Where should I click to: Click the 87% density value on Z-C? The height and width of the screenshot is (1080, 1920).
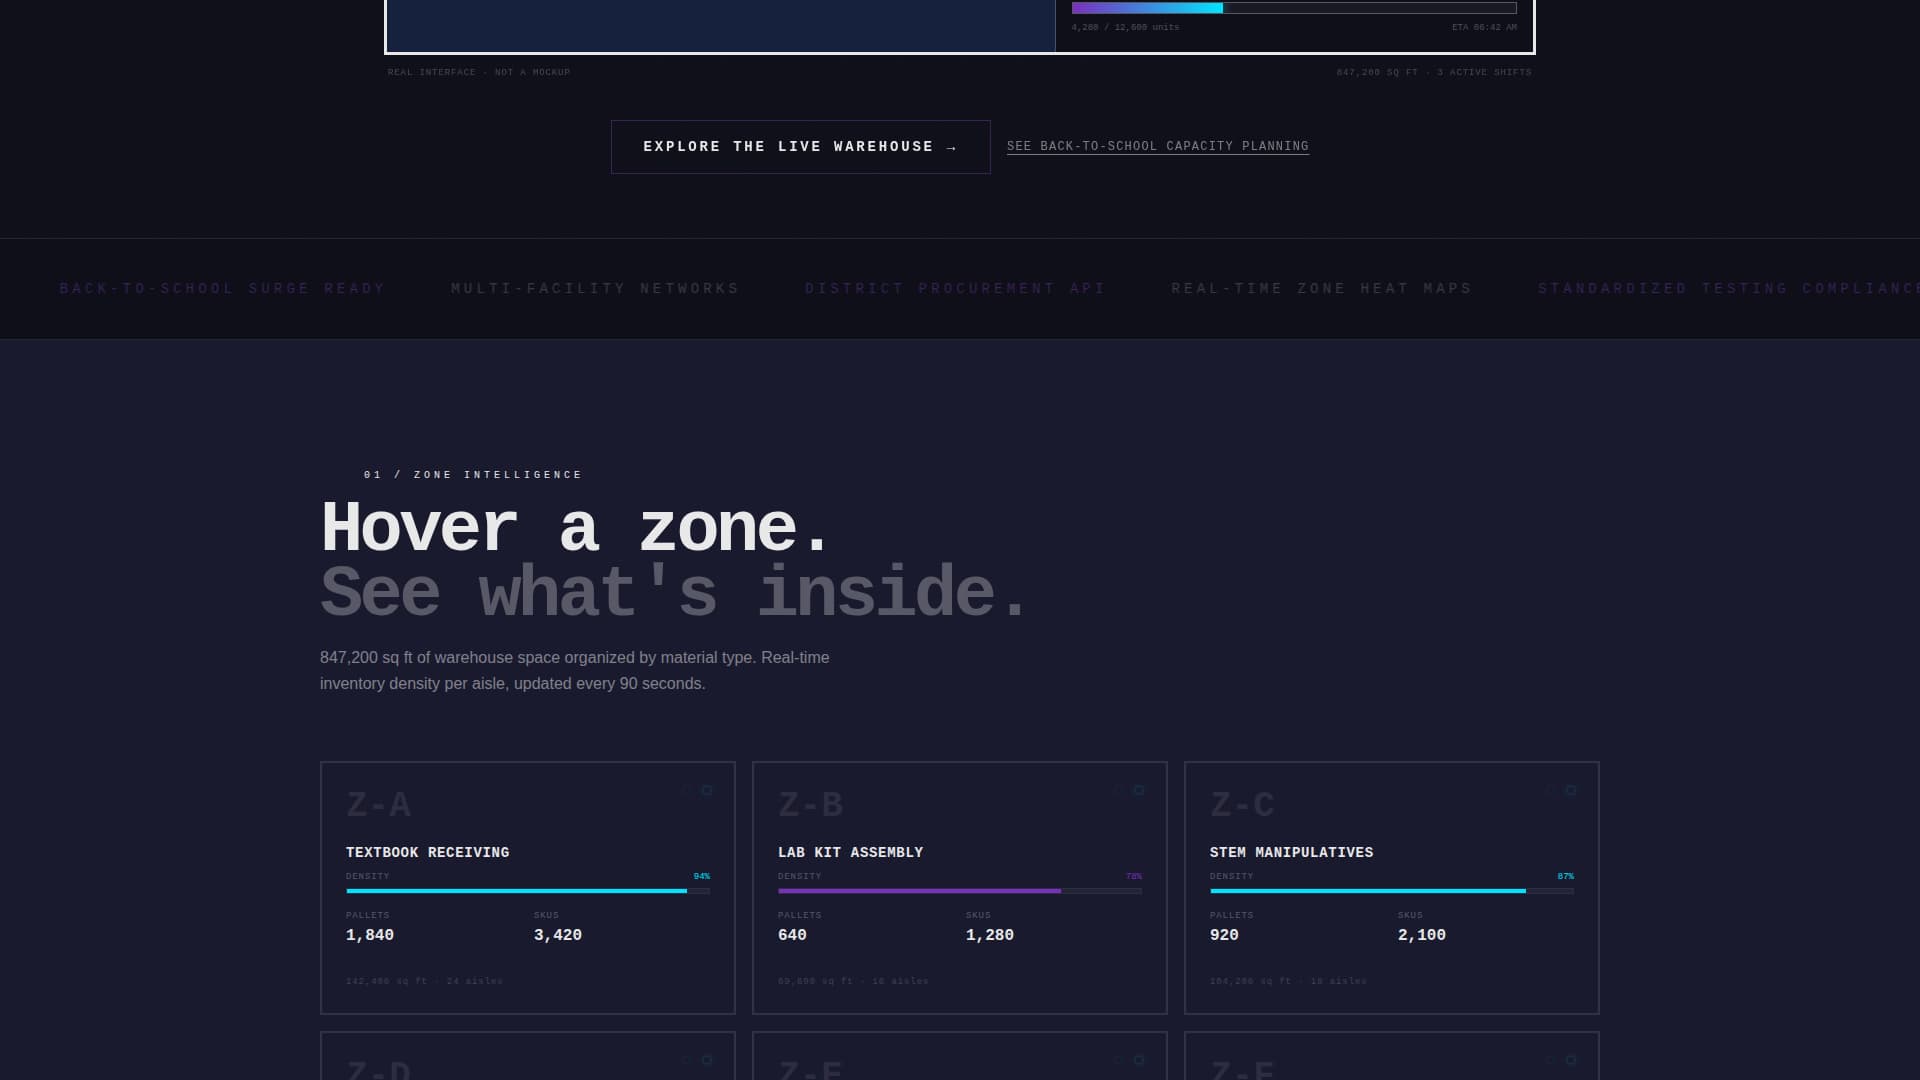(1566, 876)
